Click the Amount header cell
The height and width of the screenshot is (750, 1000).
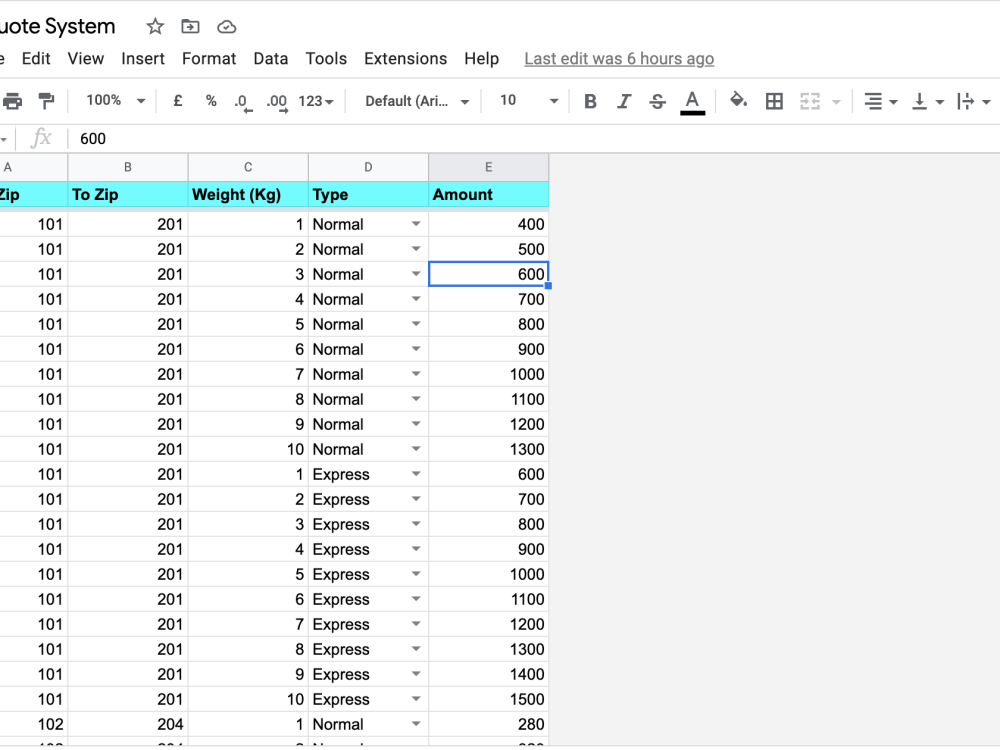[x=489, y=195]
